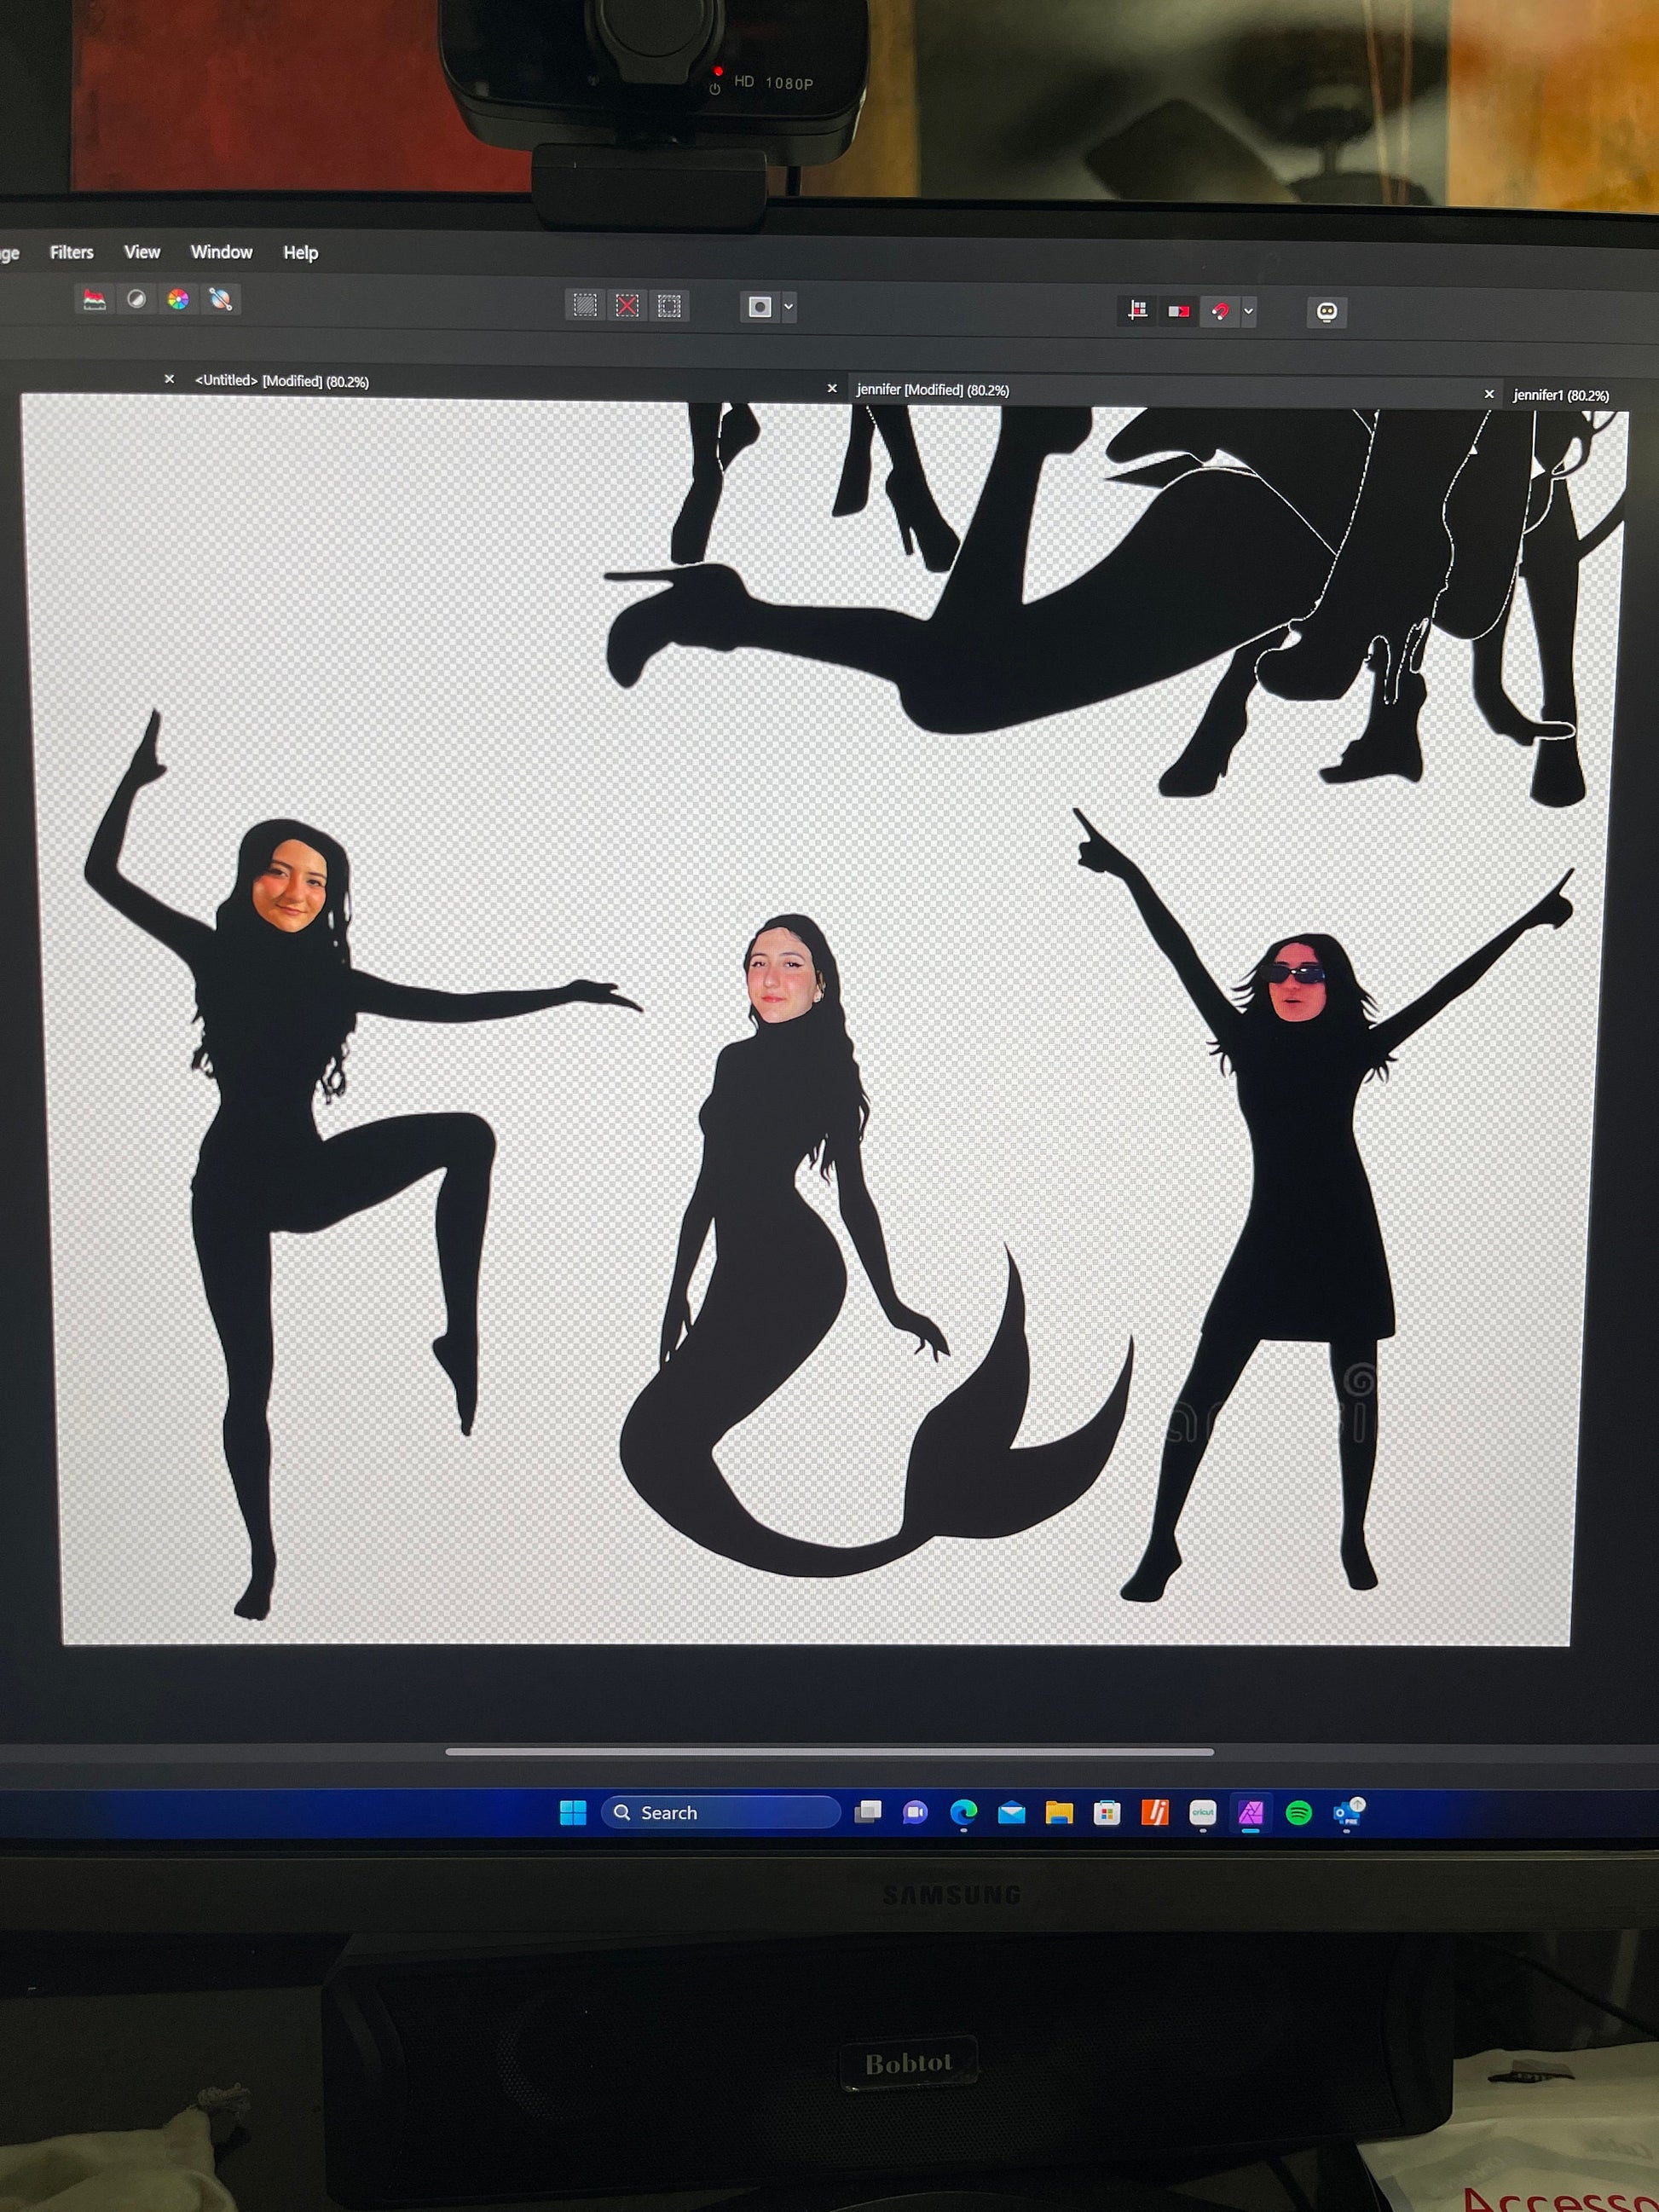Apply Auto White Balance
The image size is (1659, 2212).
point(220,299)
